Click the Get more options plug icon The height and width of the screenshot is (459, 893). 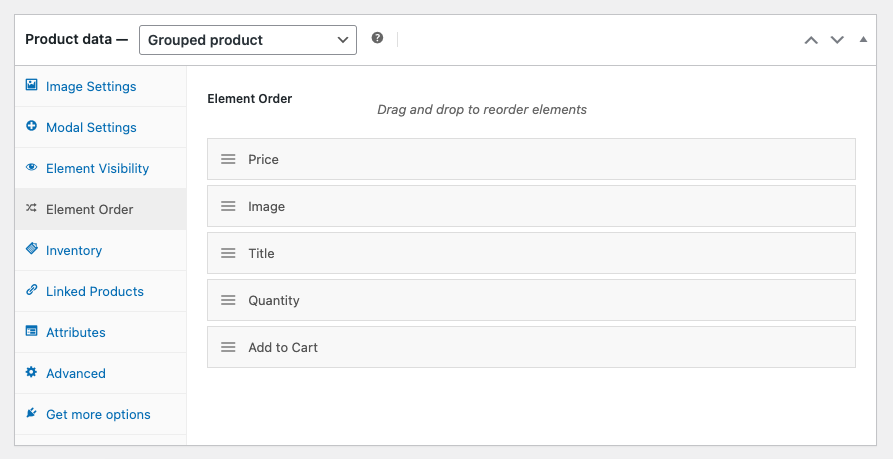pos(31,414)
